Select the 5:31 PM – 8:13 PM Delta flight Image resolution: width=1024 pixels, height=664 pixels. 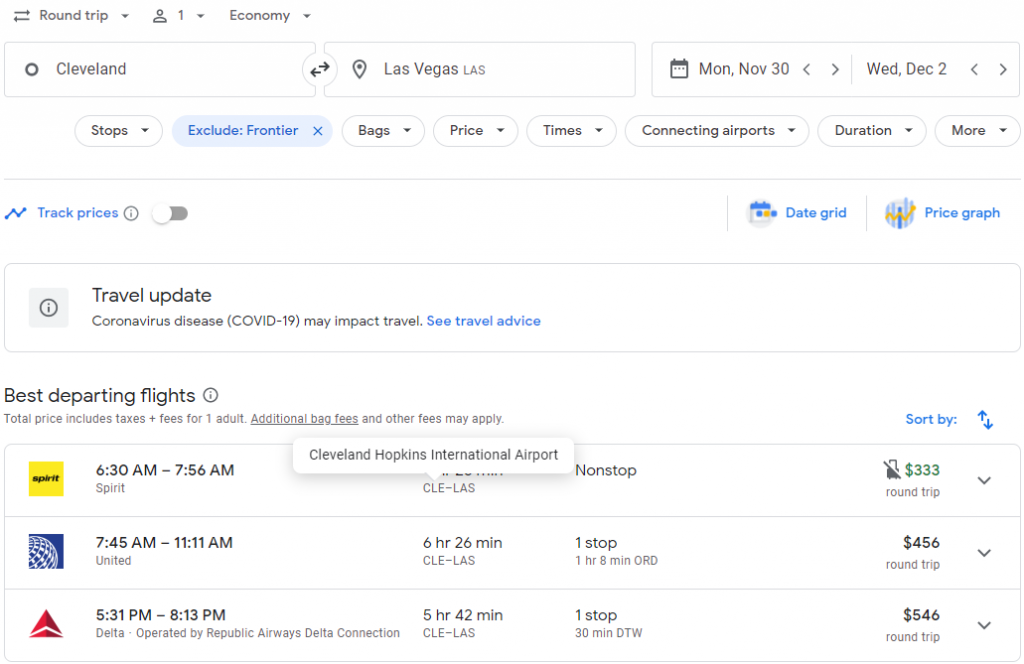tap(513, 625)
